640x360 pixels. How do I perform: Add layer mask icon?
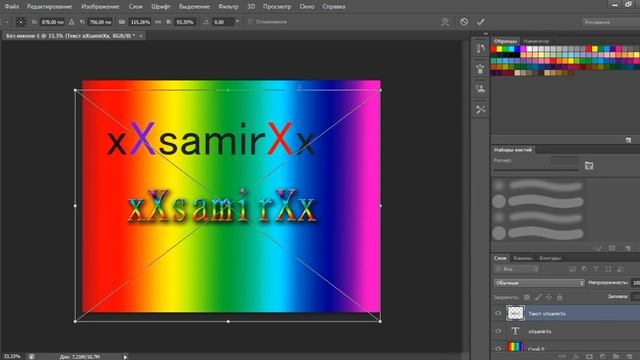589,356
